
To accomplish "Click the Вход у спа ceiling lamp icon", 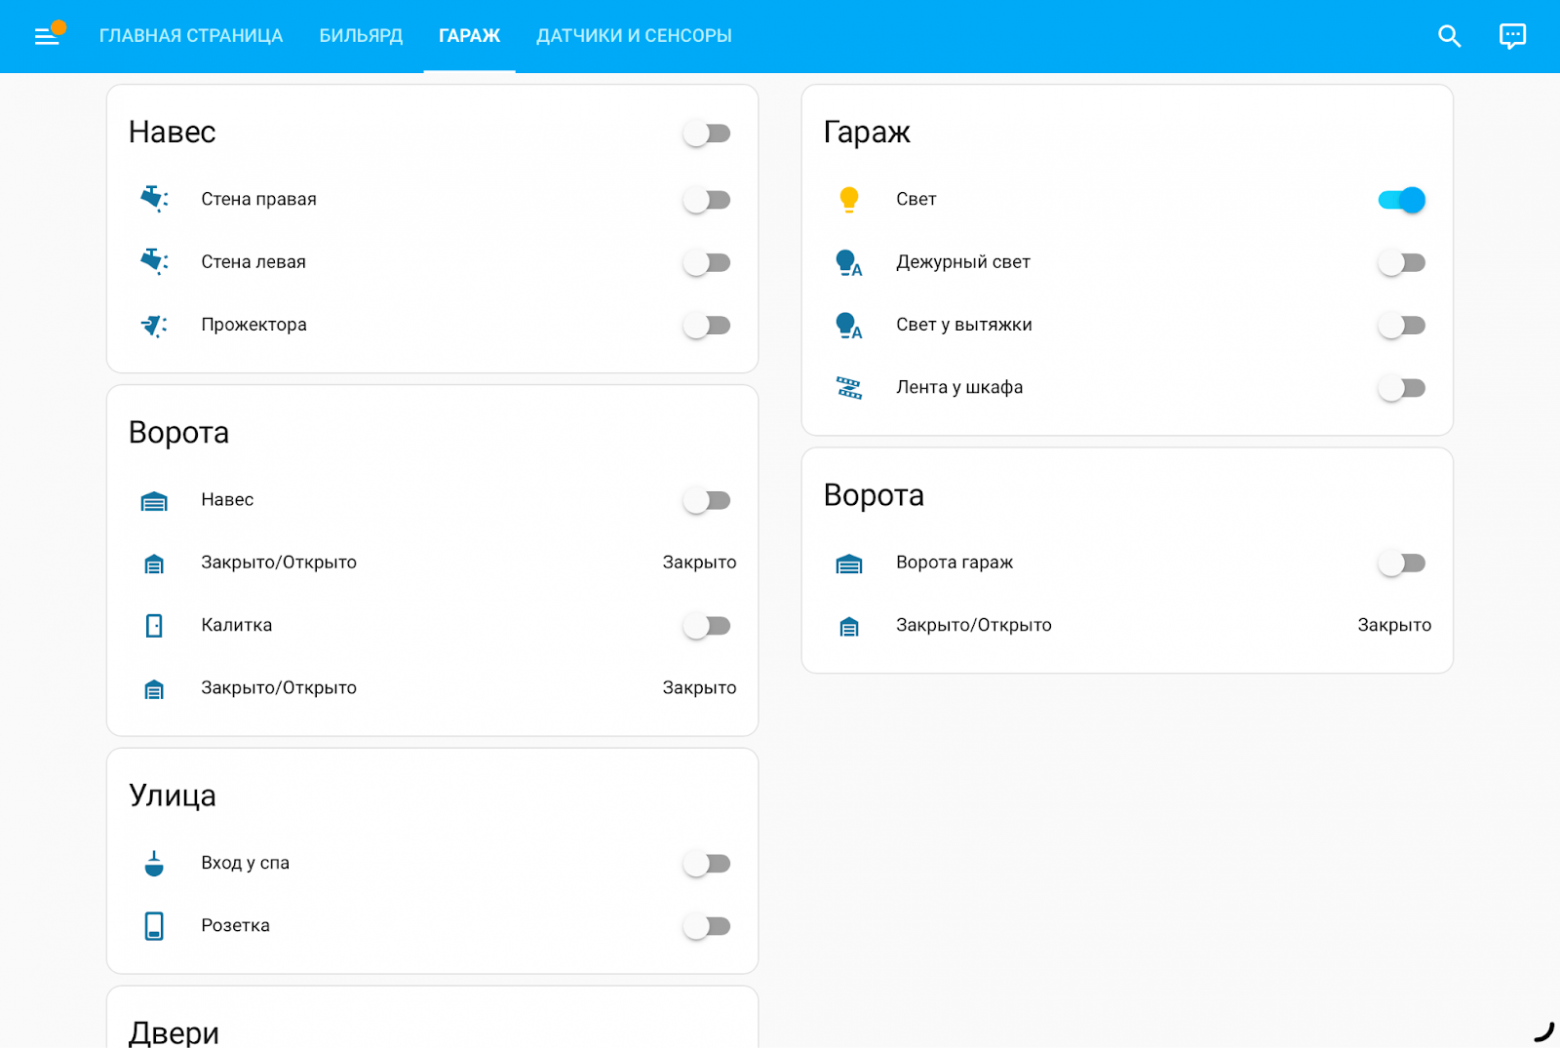I will point(154,863).
